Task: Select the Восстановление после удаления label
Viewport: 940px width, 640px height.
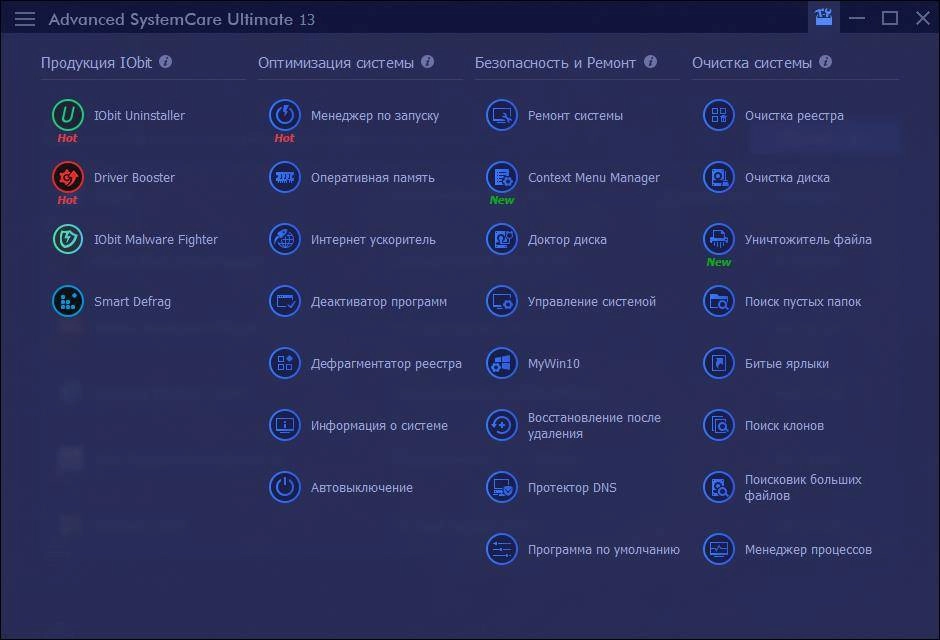Action: pyautogui.click(x=594, y=425)
